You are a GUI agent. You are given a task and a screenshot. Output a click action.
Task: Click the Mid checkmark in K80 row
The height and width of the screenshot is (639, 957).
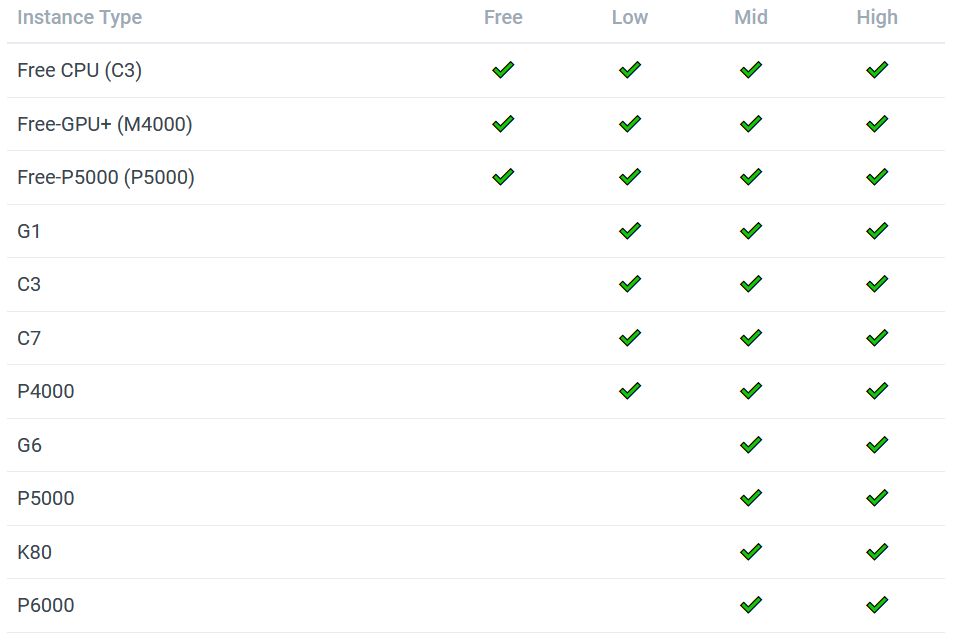click(x=751, y=552)
